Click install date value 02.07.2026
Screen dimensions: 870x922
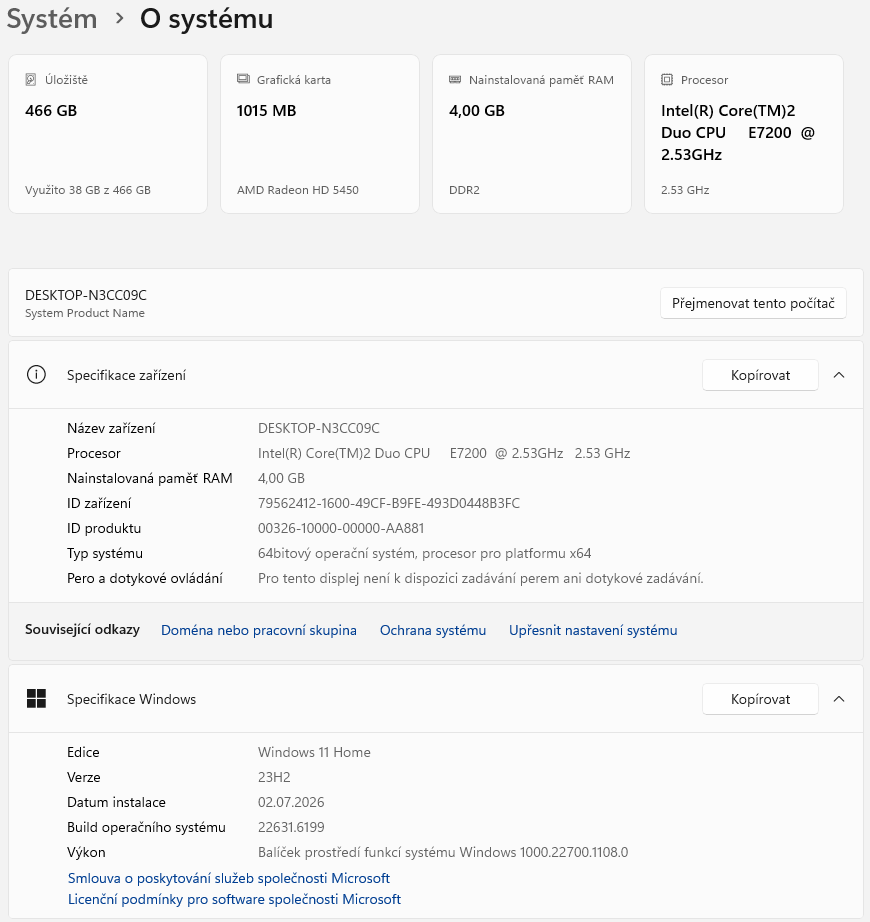291,802
